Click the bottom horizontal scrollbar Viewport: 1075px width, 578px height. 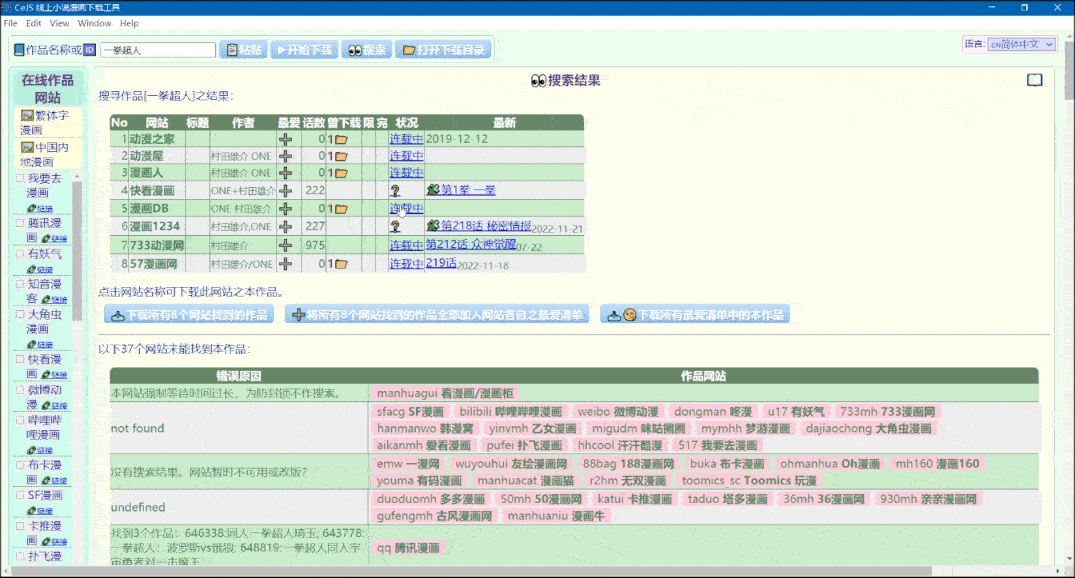(x=473, y=571)
